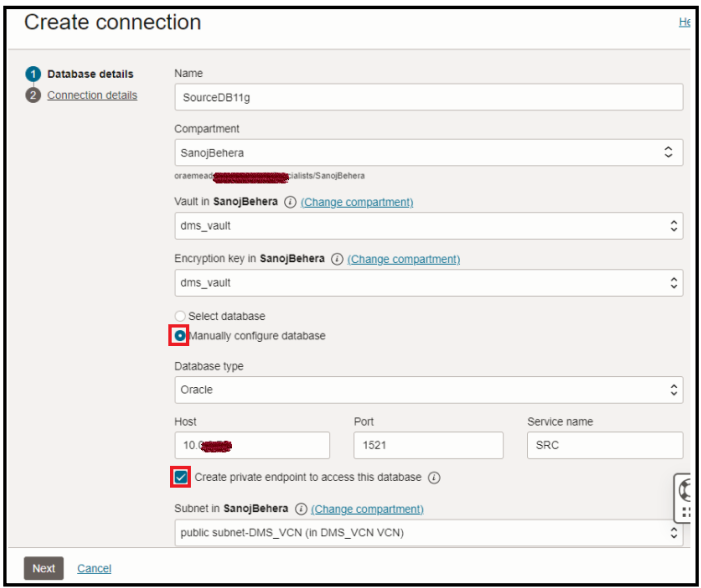Click the Next button
Viewport: 701px width, 588px height.
43,568
